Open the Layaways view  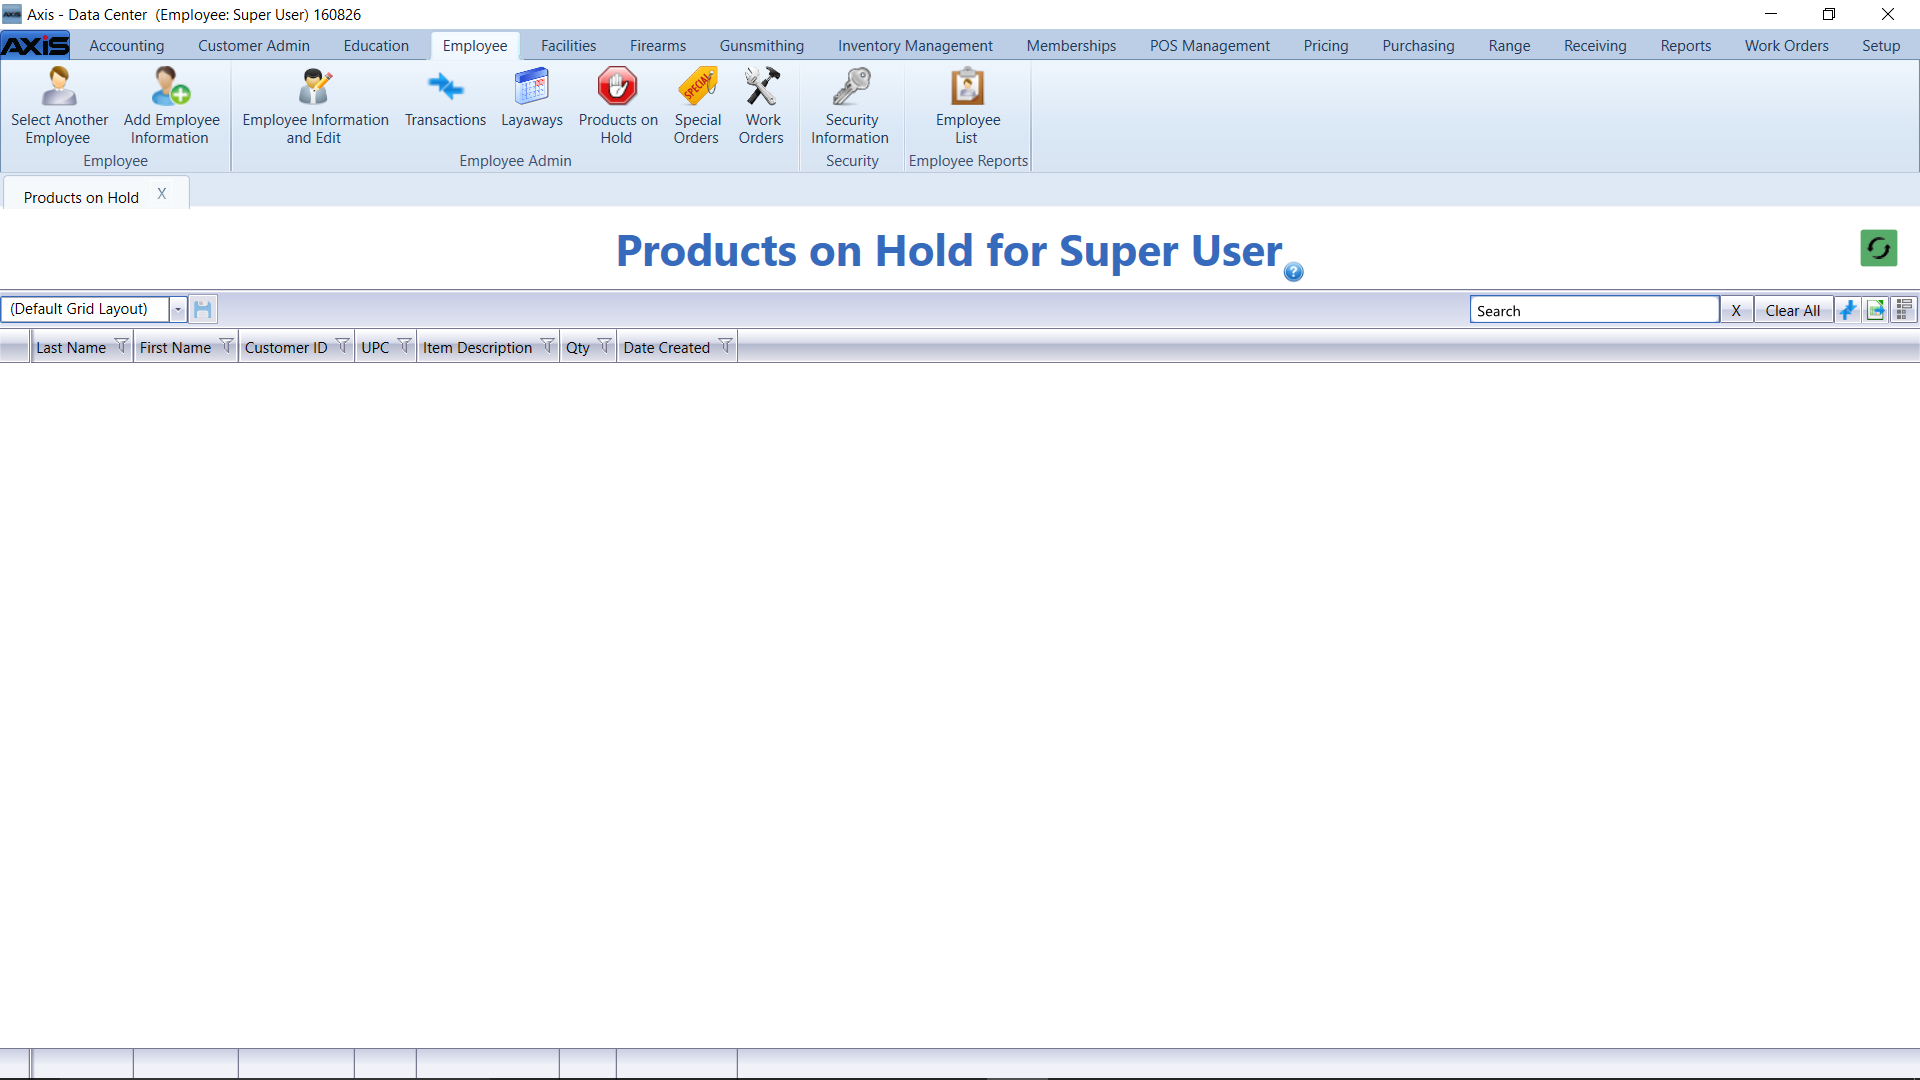point(531,98)
